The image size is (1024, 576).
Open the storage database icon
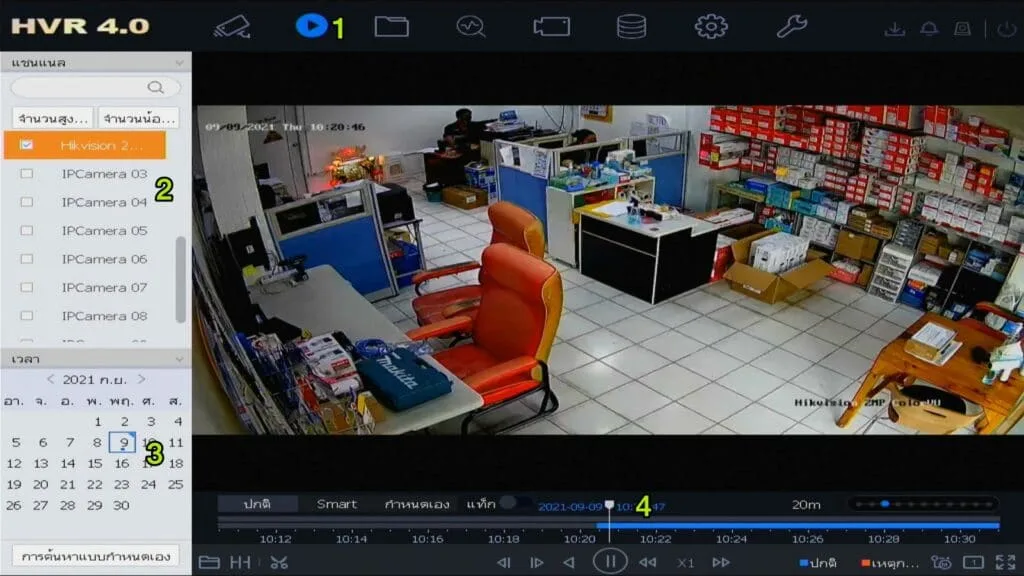[x=631, y=26]
